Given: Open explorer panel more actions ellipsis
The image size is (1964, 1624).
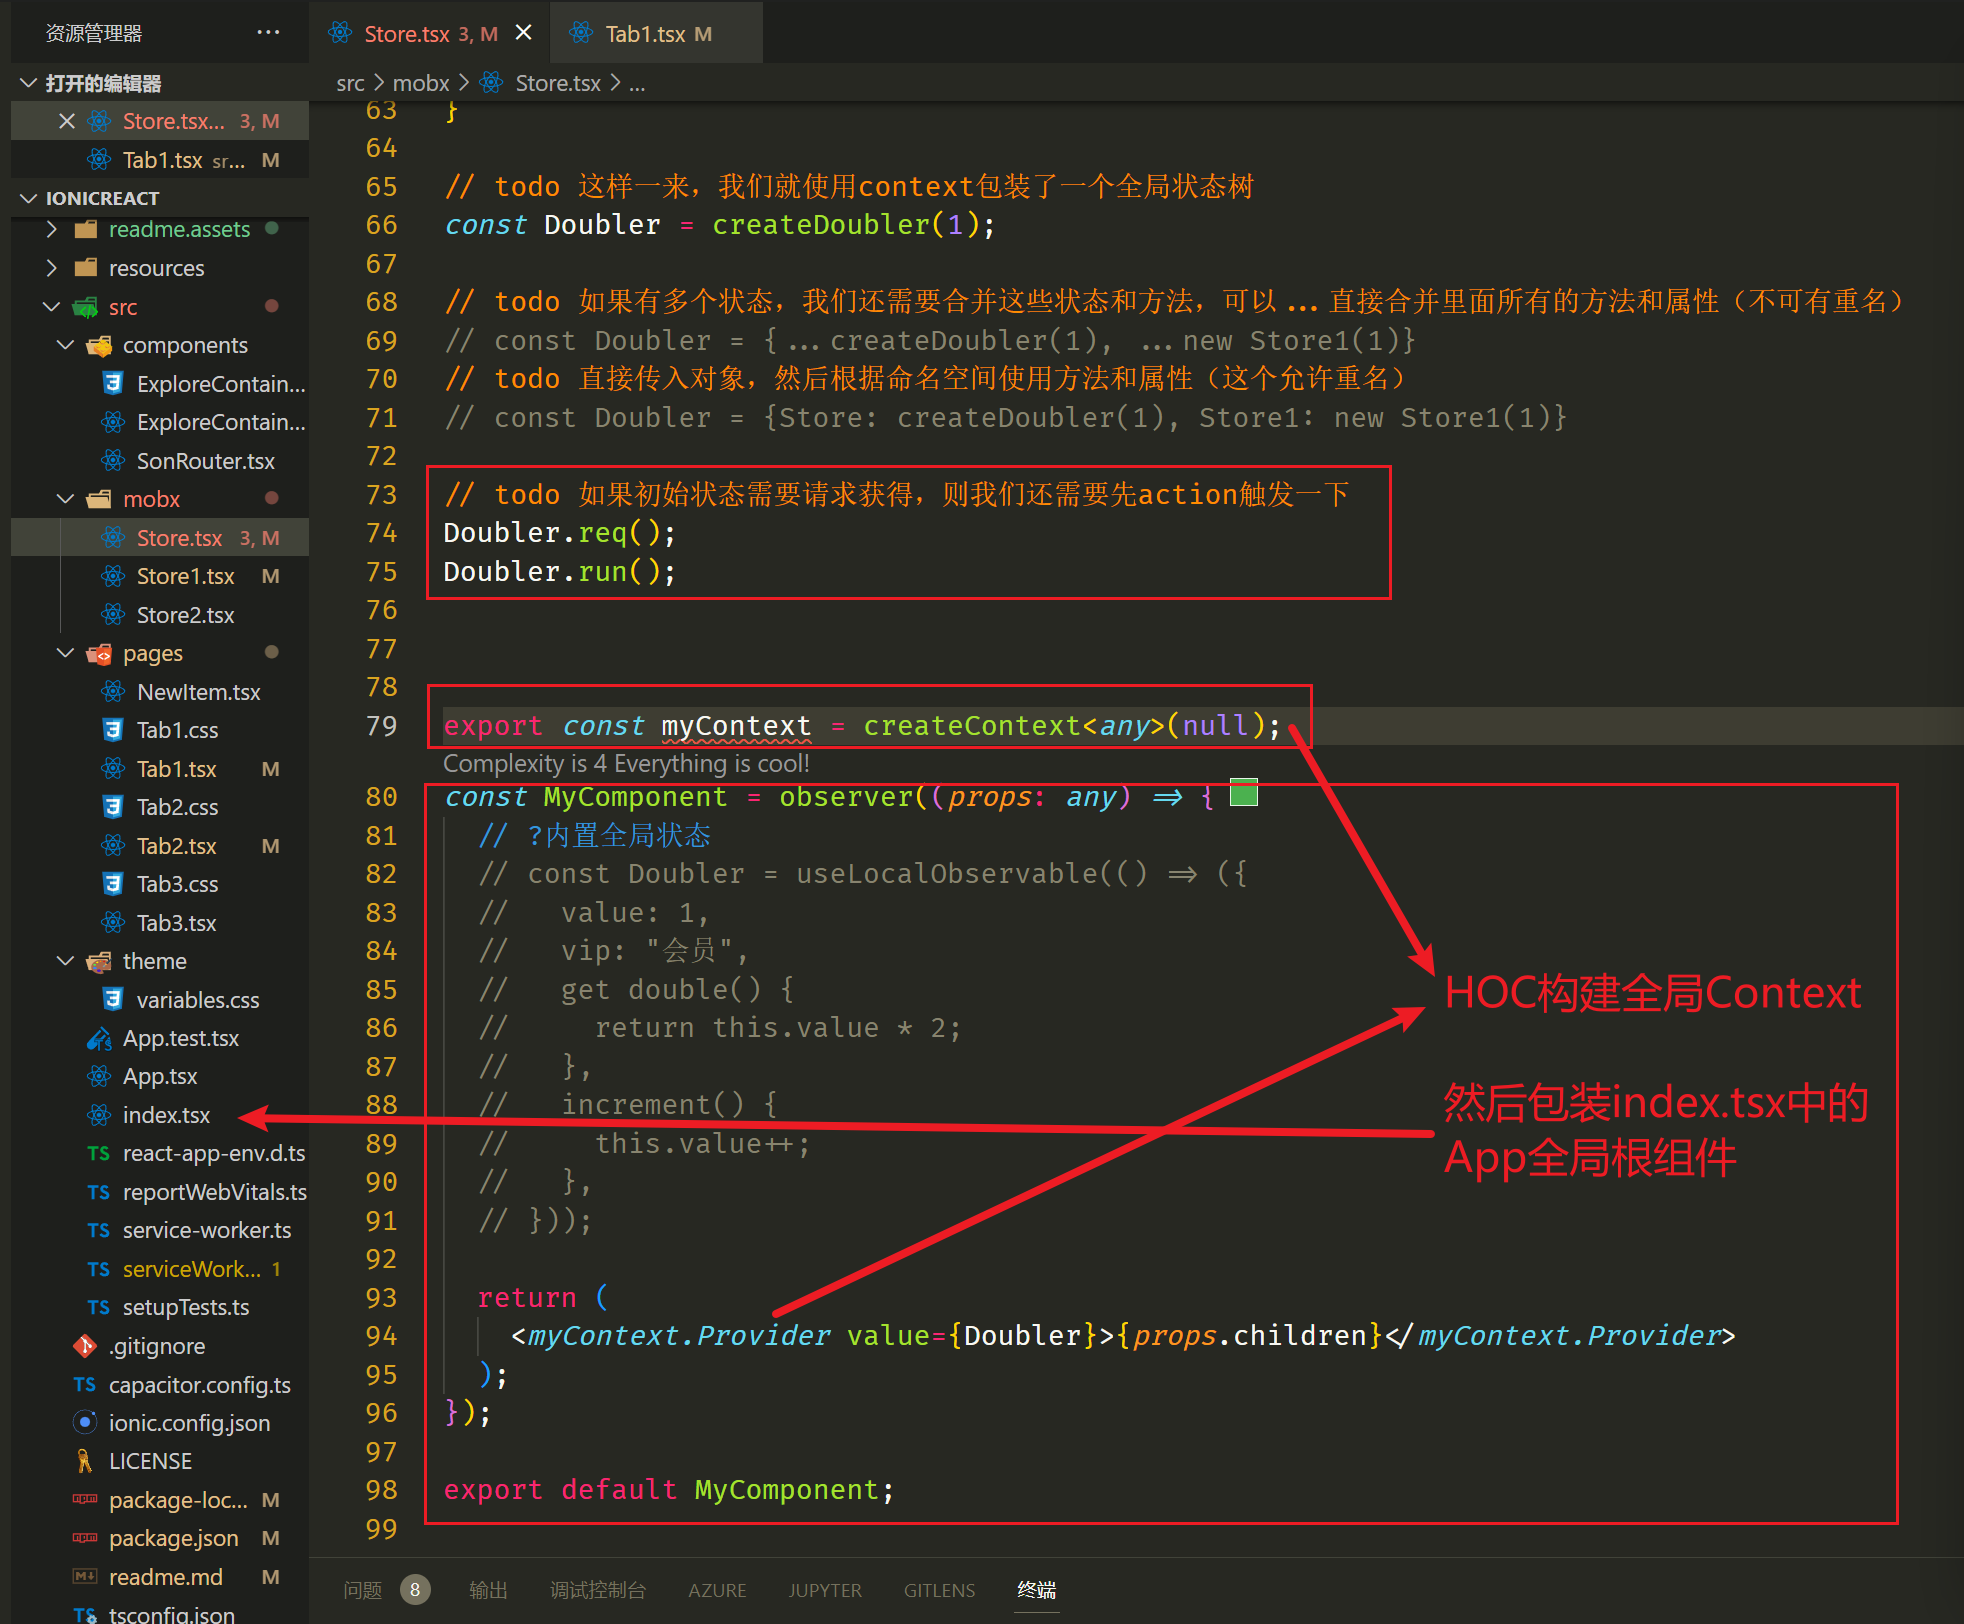Looking at the screenshot, I should click(268, 33).
